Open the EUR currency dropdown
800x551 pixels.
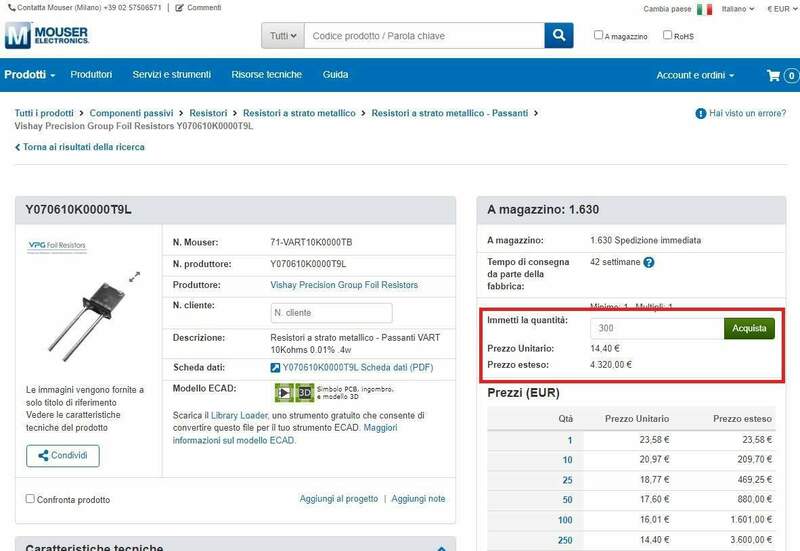coord(781,8)
